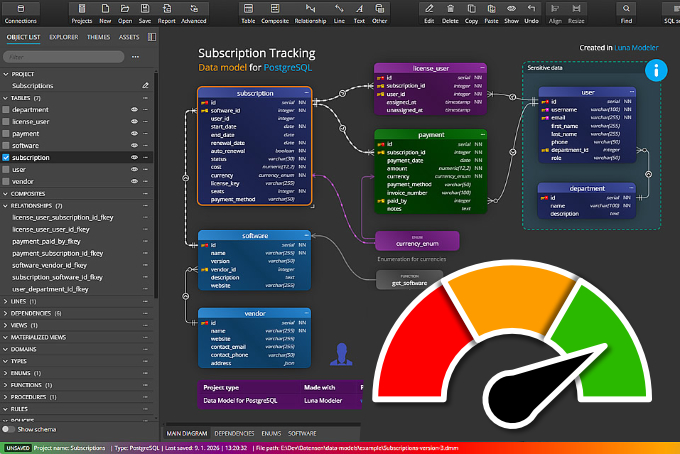Click the Resize toolbar icon
The height and width of the screenshot is (454, 680).
pos(576,13)
